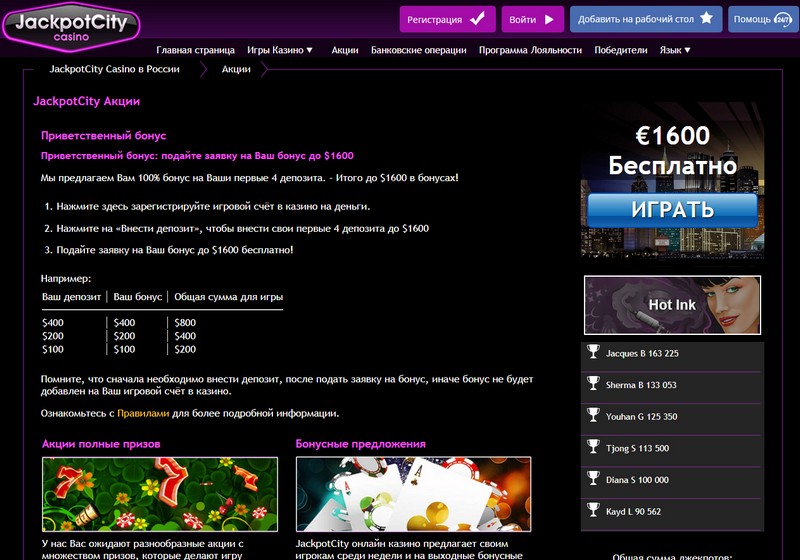Expand the Язык language dropdown
The width and height of the screenshot is (800, 560).
tap(674, 50)
